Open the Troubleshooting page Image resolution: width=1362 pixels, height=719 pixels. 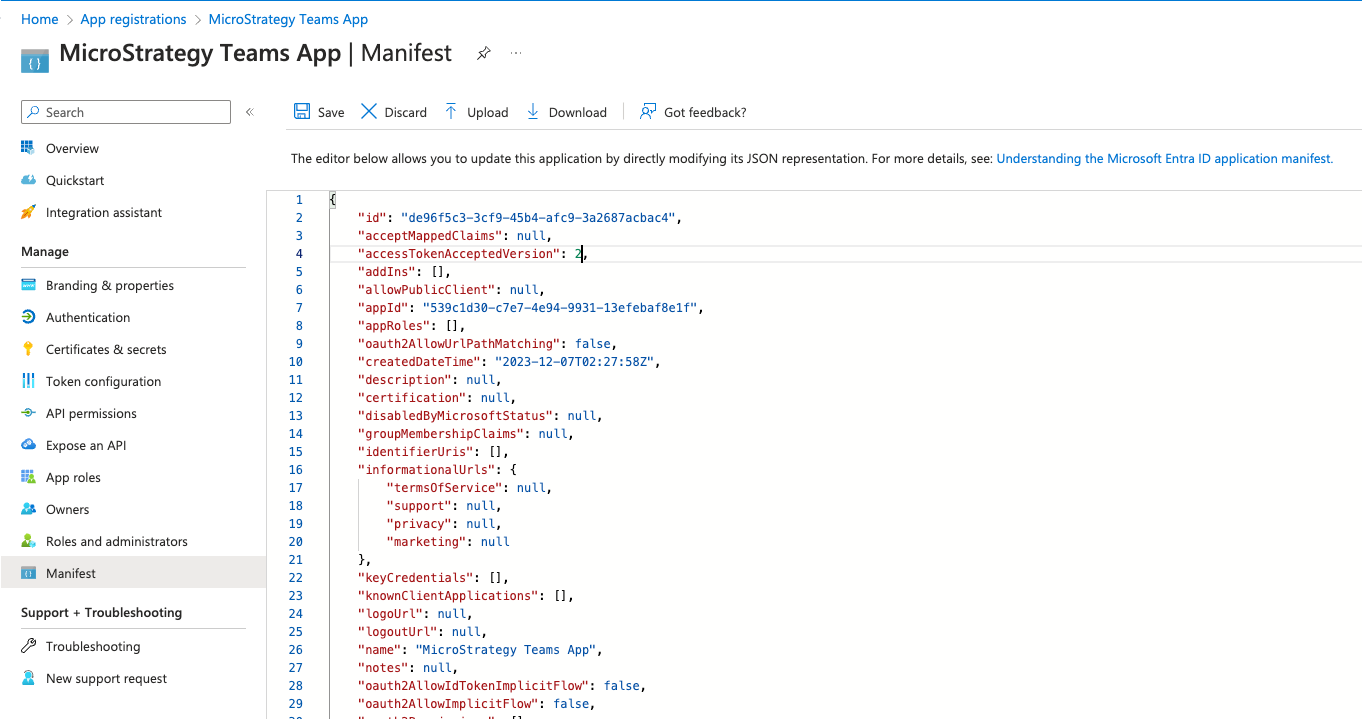pyautogui.click(x=93, y=646)
